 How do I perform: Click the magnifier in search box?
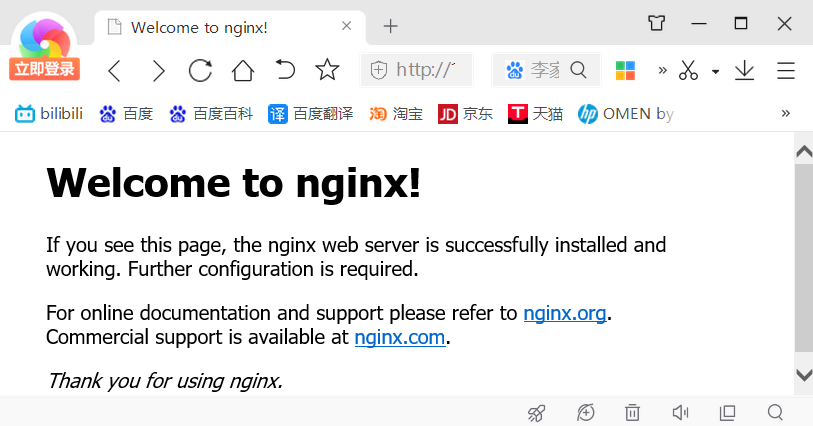click(x=578, y=69)
